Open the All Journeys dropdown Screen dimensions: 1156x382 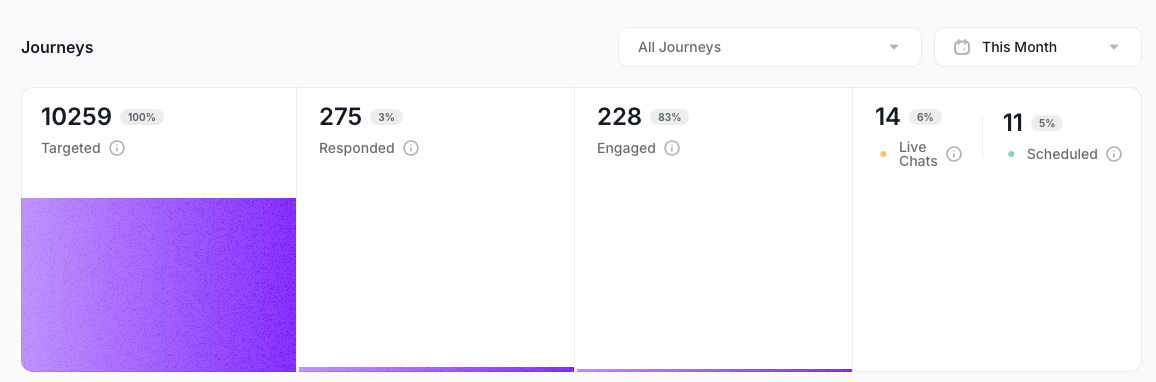click(770, 47)
